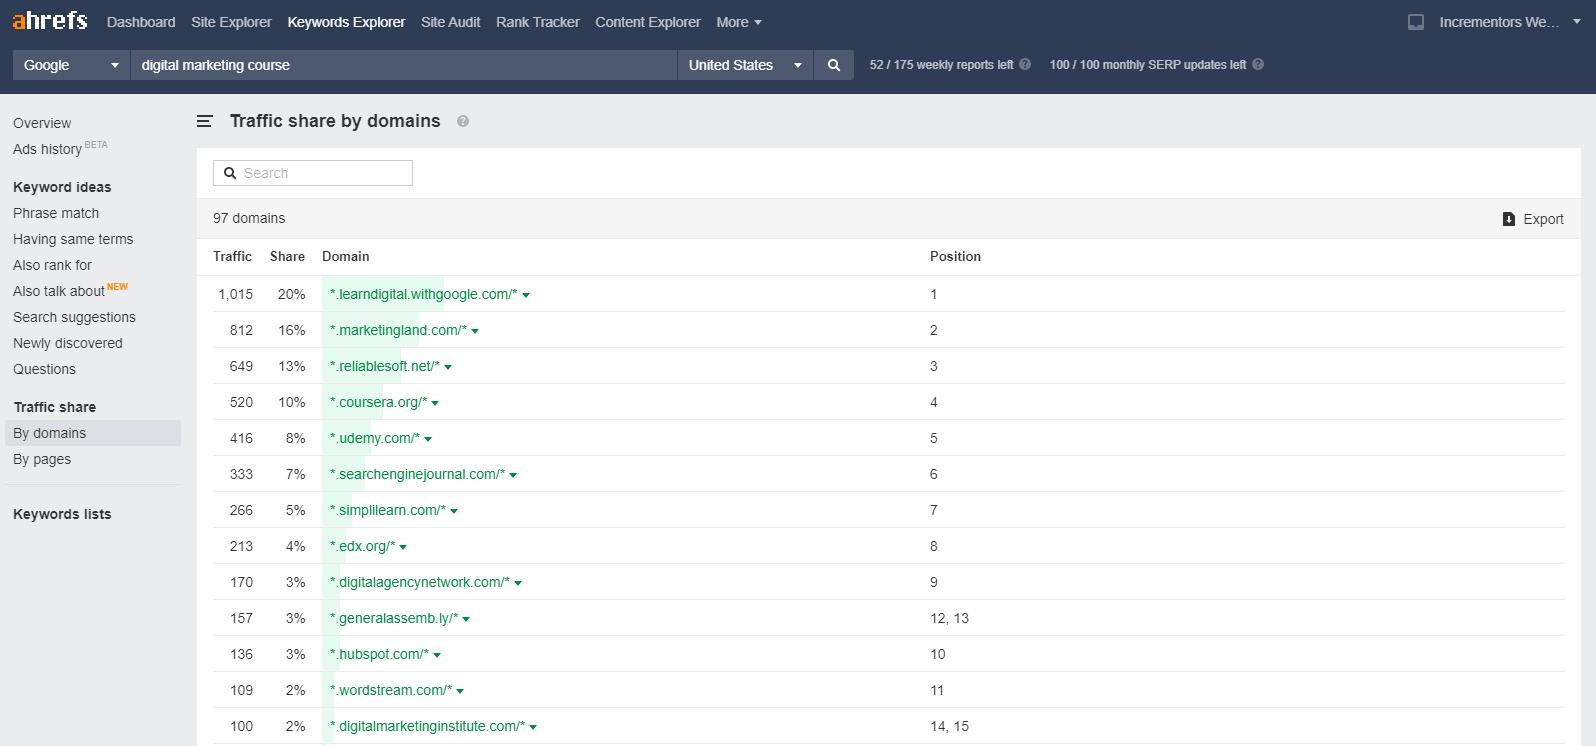Open the Incrementors account dropdown
Viewport: 1596px width, 746px height.
(1510, 22)
